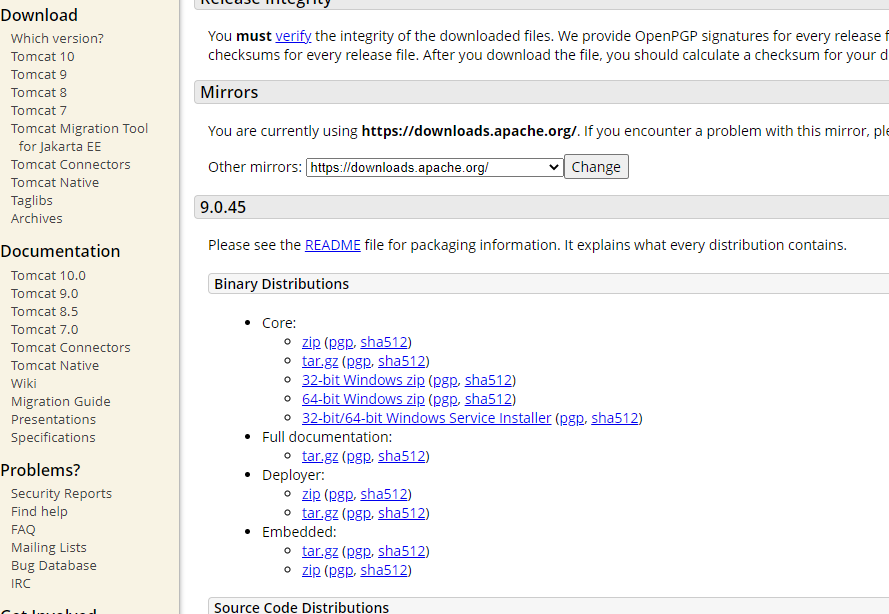The width and height of the screenshot is (889, 614).
Task: Open sha512 for Embedded tar.gz
Action: [401, 551]
